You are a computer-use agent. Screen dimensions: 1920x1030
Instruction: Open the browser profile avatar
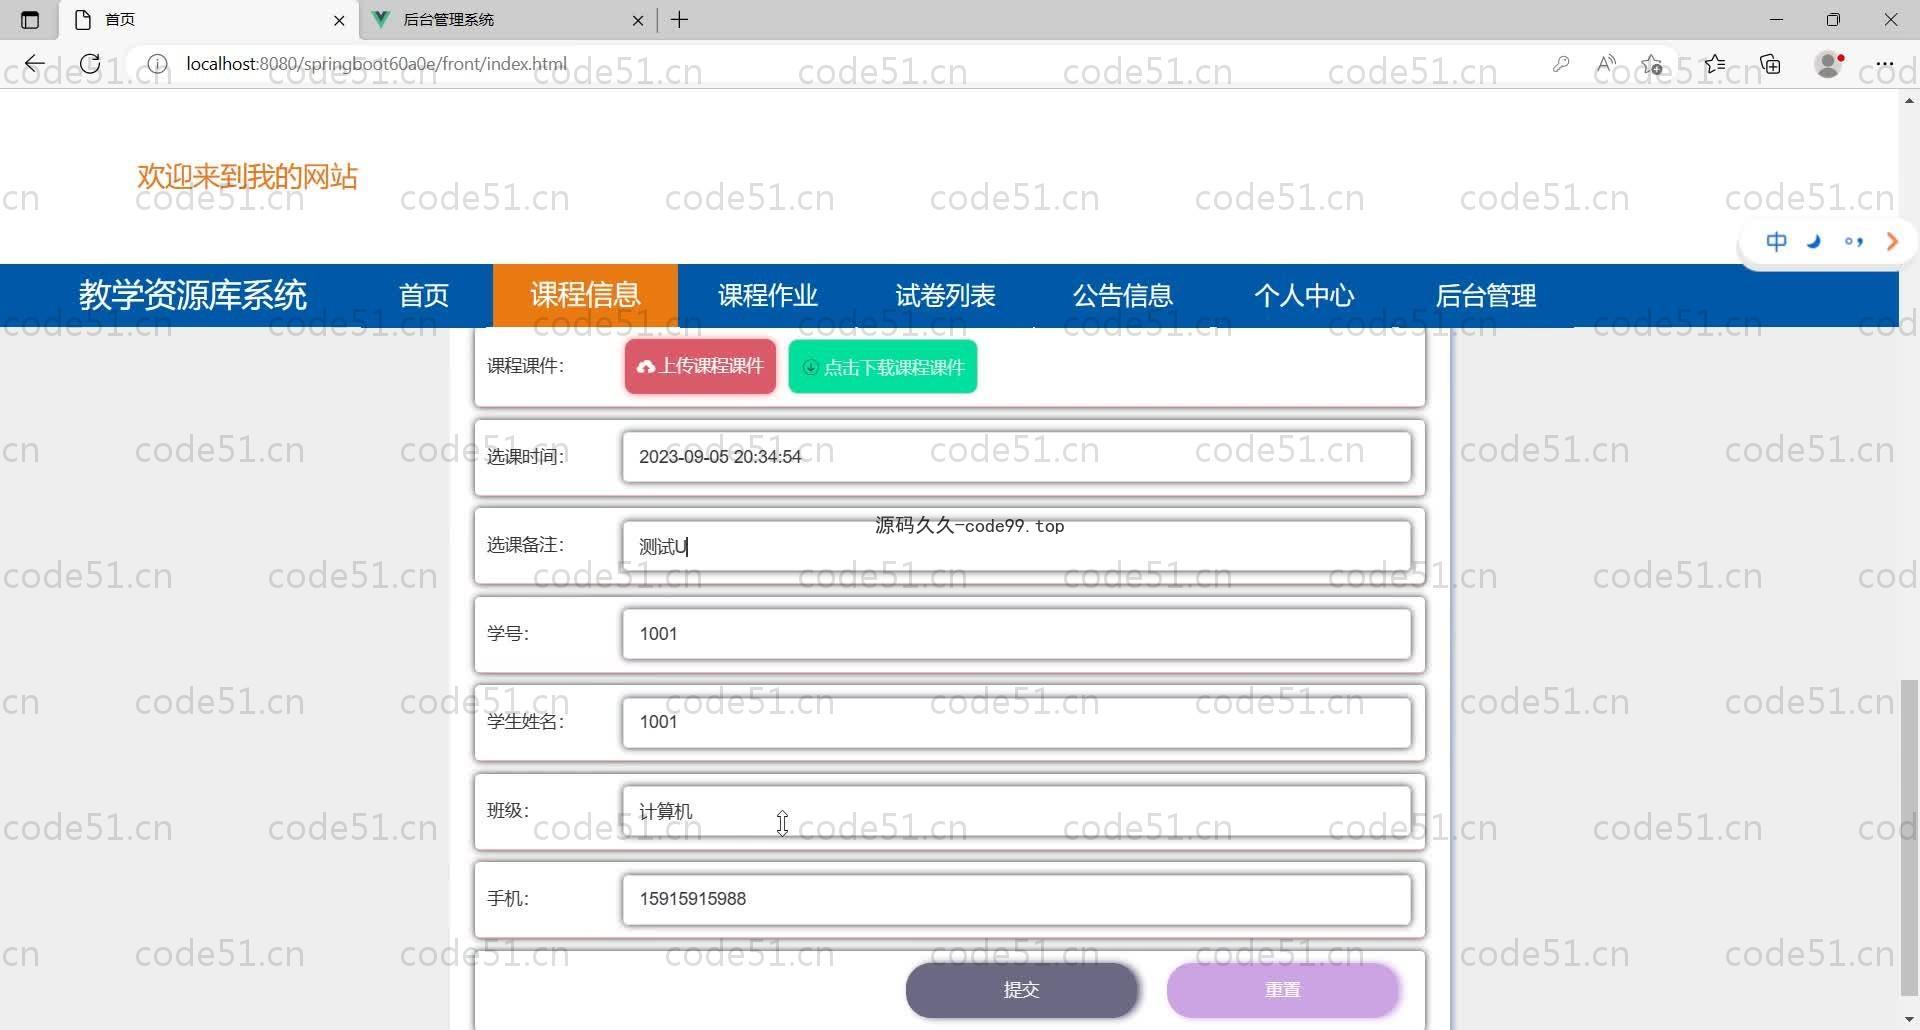coord(1829,64)
